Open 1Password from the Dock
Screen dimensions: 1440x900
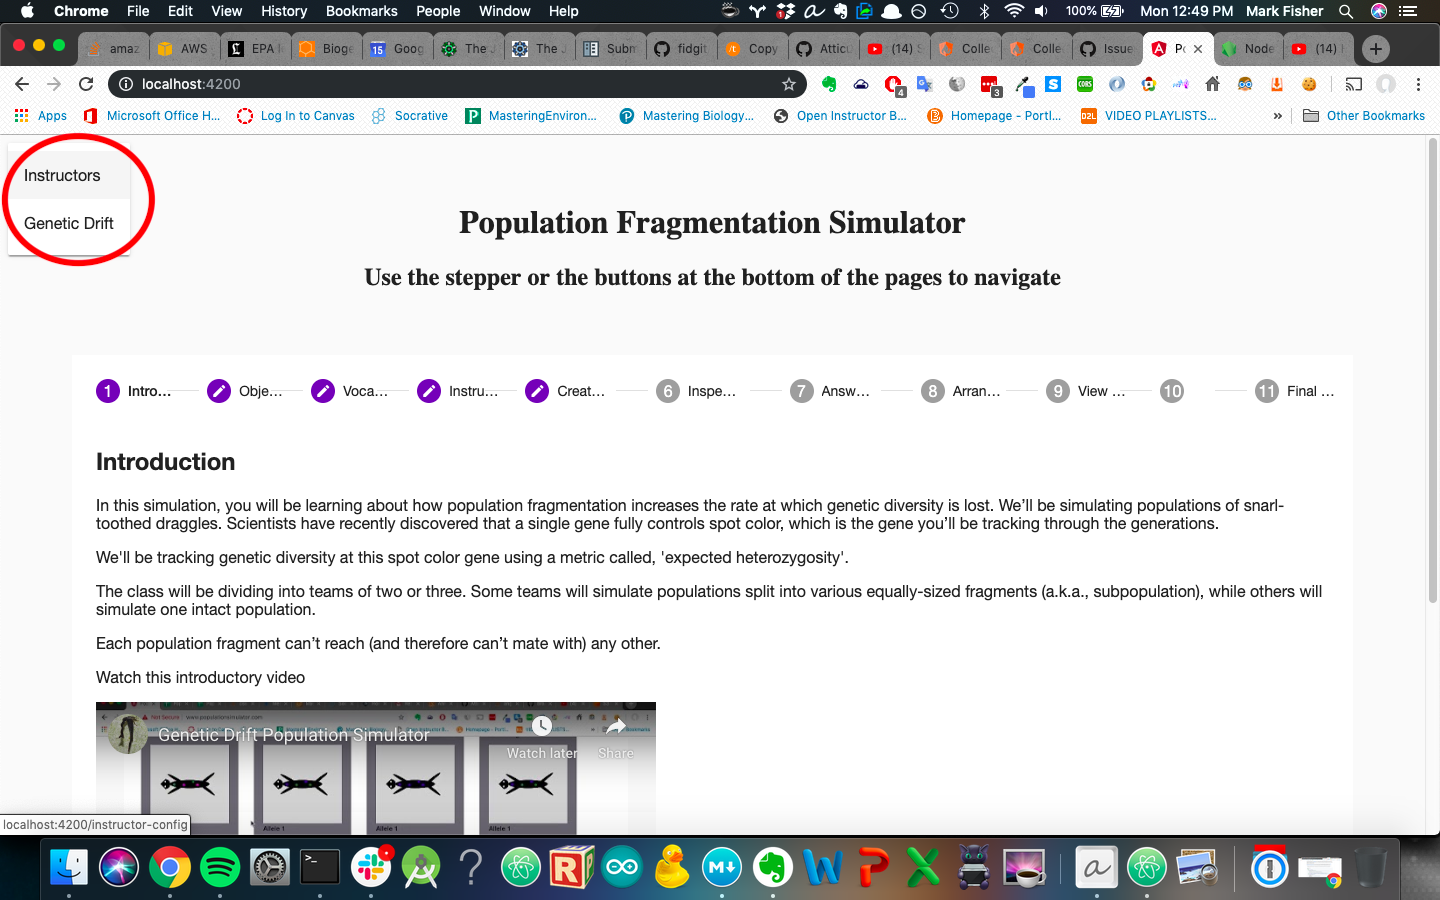(1269, 867)
